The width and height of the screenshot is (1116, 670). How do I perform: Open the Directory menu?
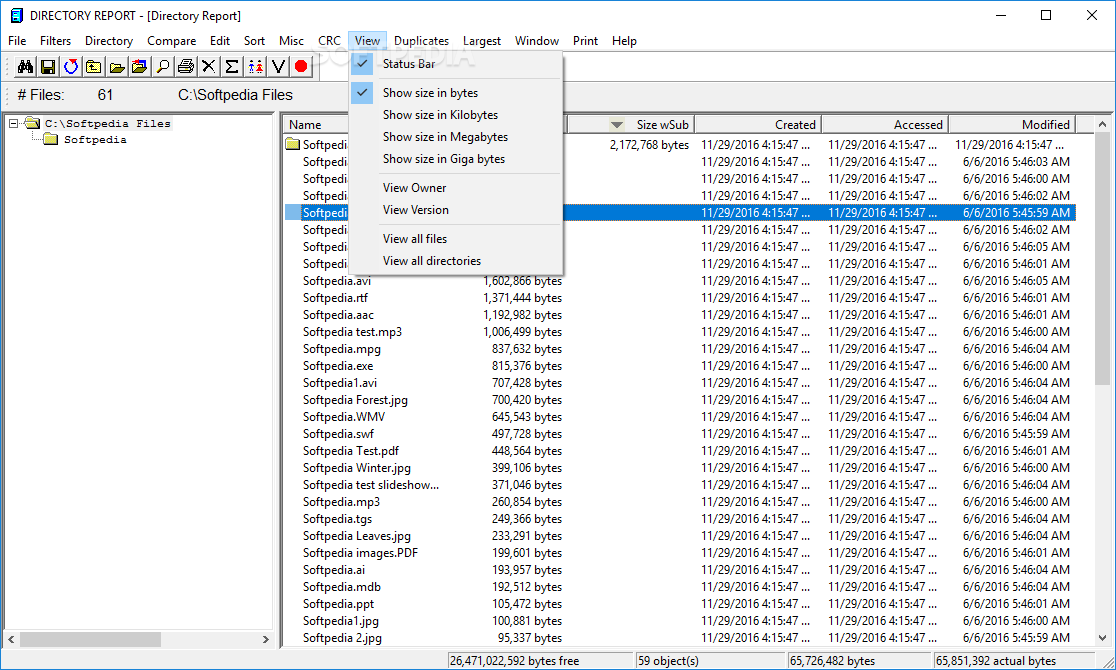[109, 41]
